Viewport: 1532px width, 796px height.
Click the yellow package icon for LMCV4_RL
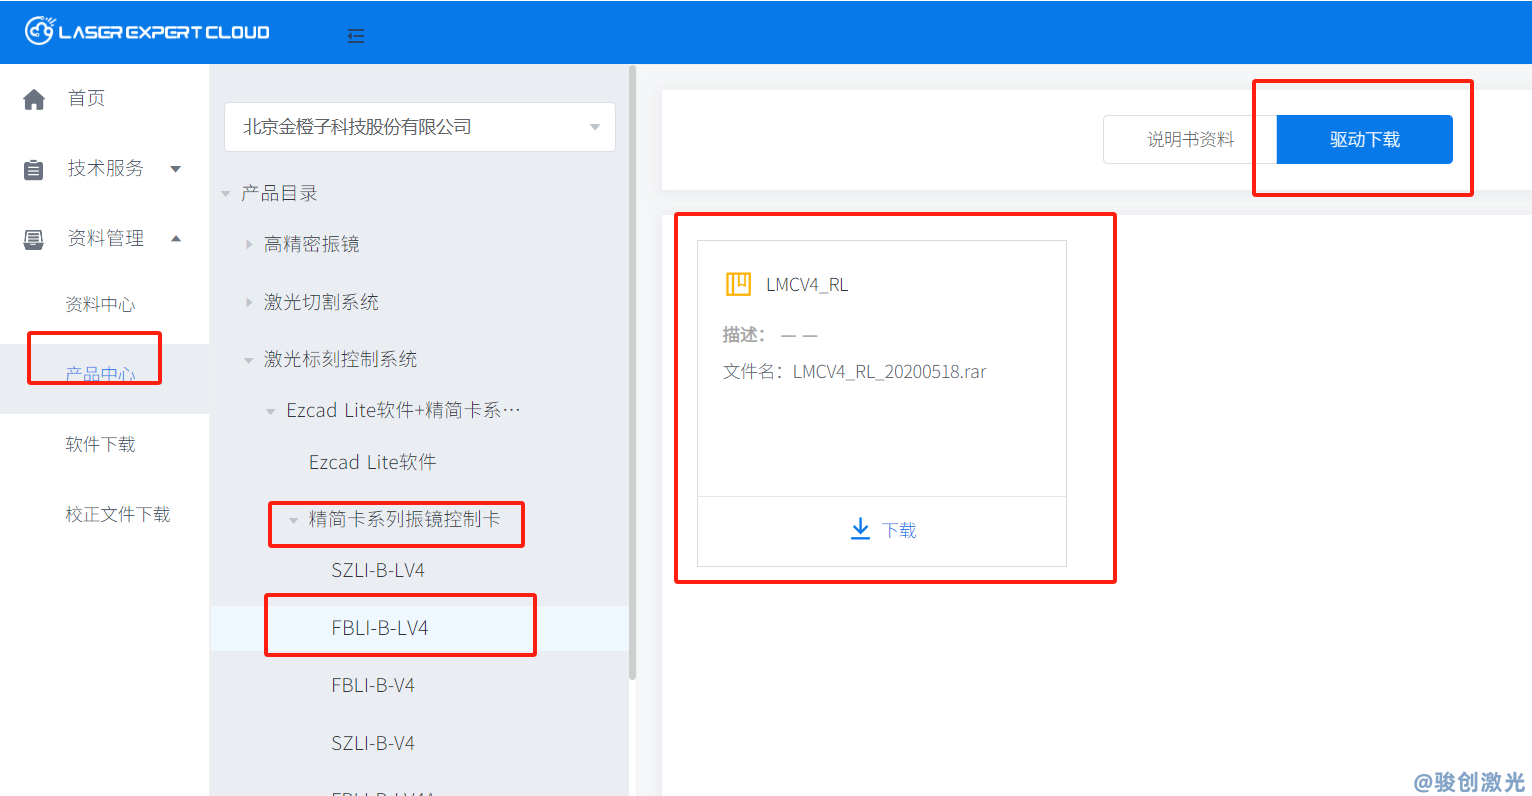point(738,284)
